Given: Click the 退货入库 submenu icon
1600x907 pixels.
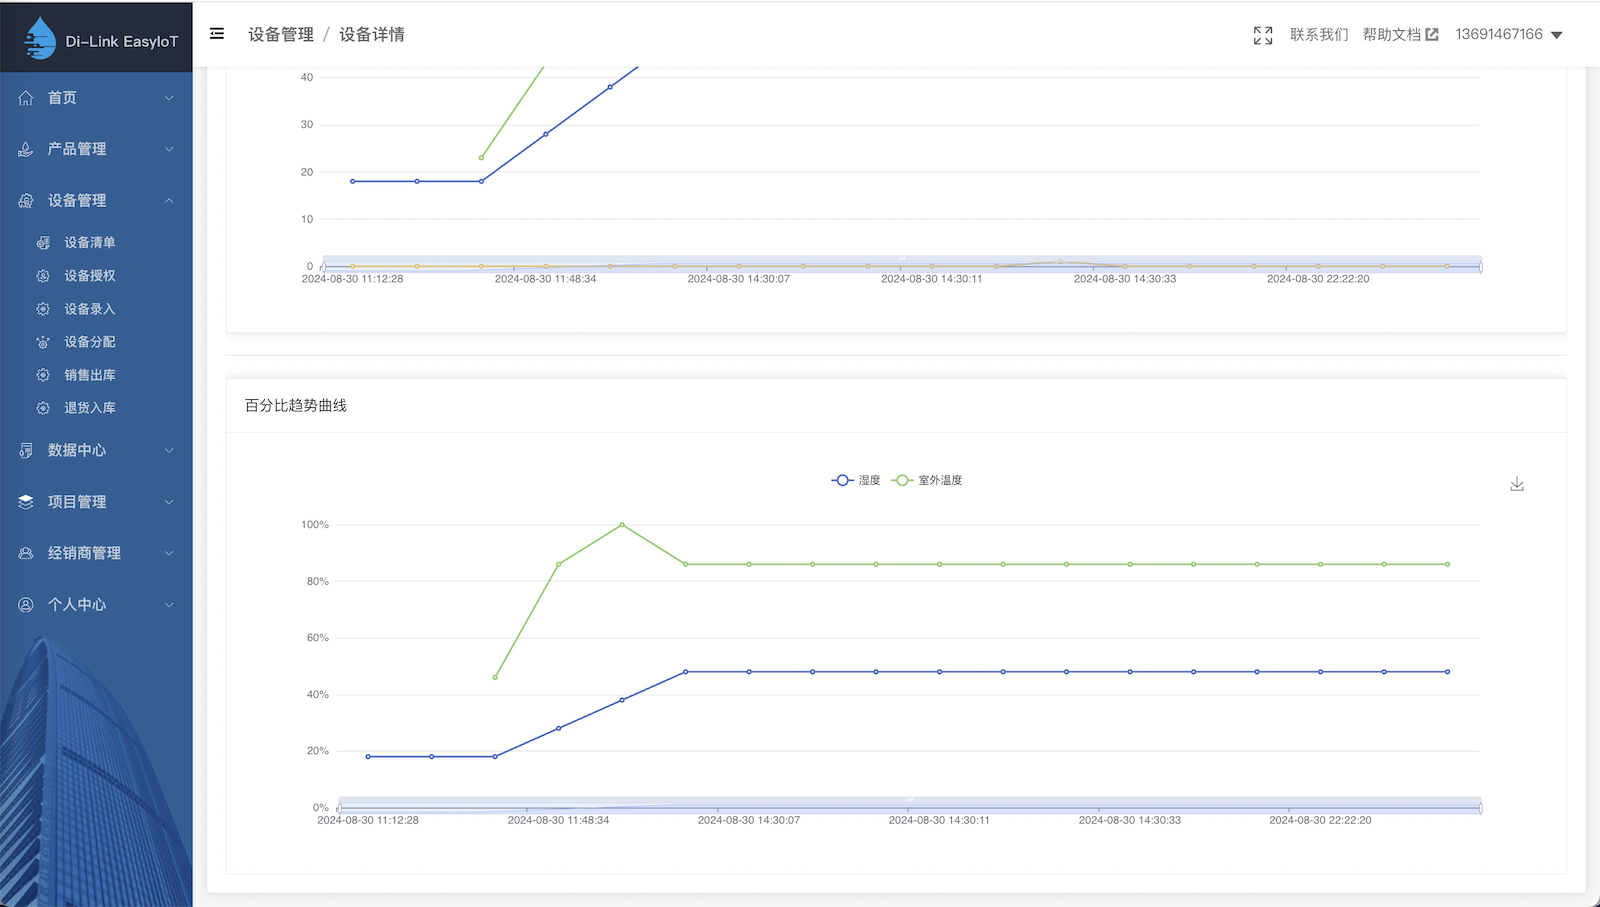Looking at the screenshot, I should pos(43,408).
